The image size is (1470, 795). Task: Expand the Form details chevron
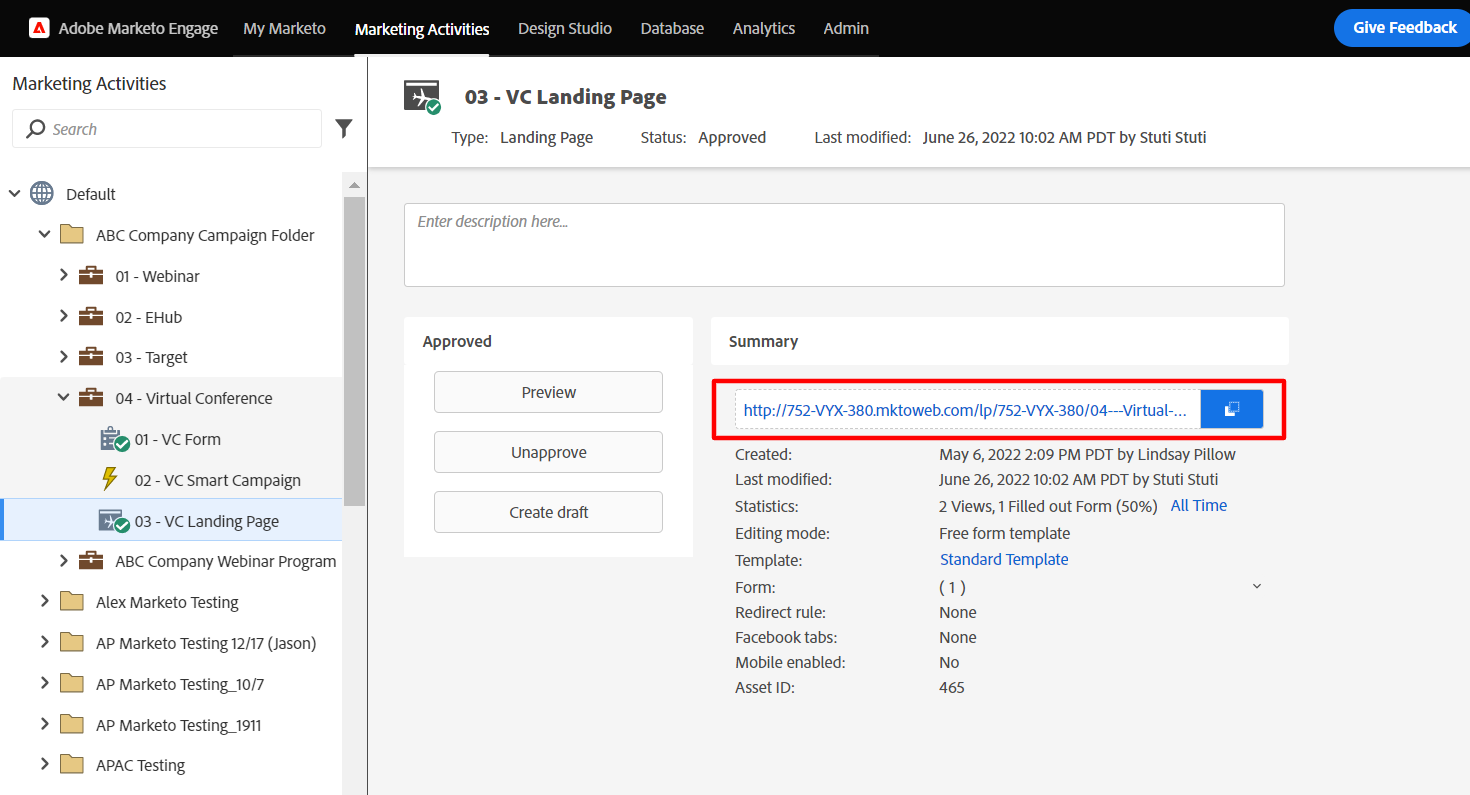click(x=1257, y=587)
